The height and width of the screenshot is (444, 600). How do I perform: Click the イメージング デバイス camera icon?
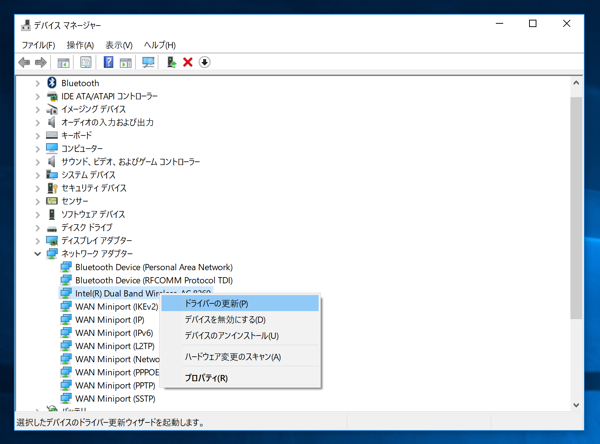(52, 109)
